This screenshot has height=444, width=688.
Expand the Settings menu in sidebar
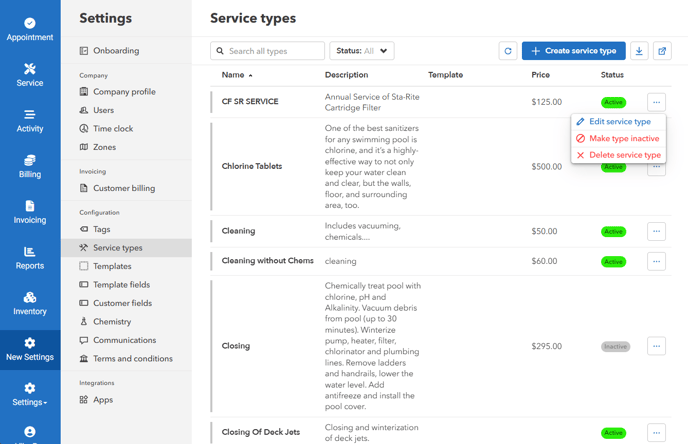pyautogui.click(x=30, y=395)
